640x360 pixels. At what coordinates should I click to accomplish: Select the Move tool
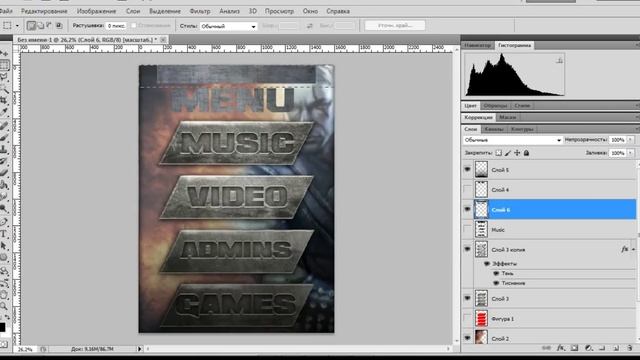(x=4, y=53)
